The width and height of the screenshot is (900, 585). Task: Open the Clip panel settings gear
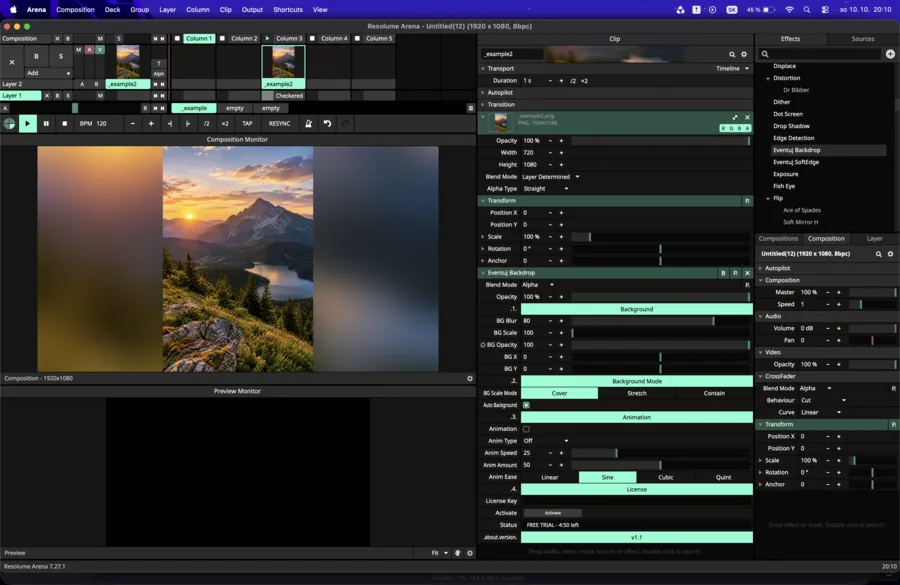(744, 55)
